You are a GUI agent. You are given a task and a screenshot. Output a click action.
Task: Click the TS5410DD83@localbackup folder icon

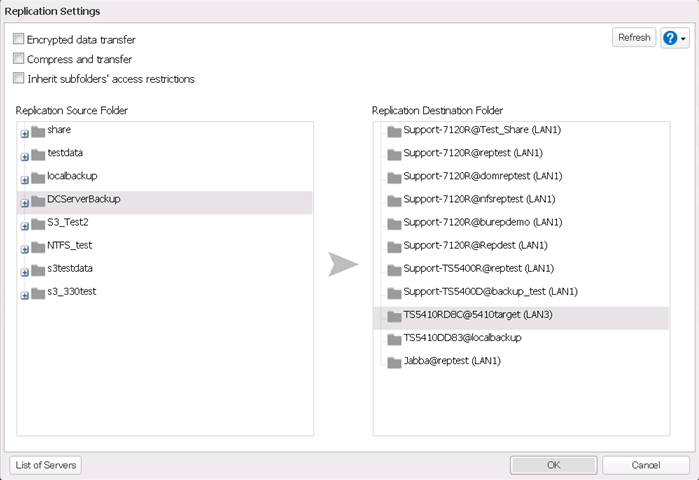394,339
